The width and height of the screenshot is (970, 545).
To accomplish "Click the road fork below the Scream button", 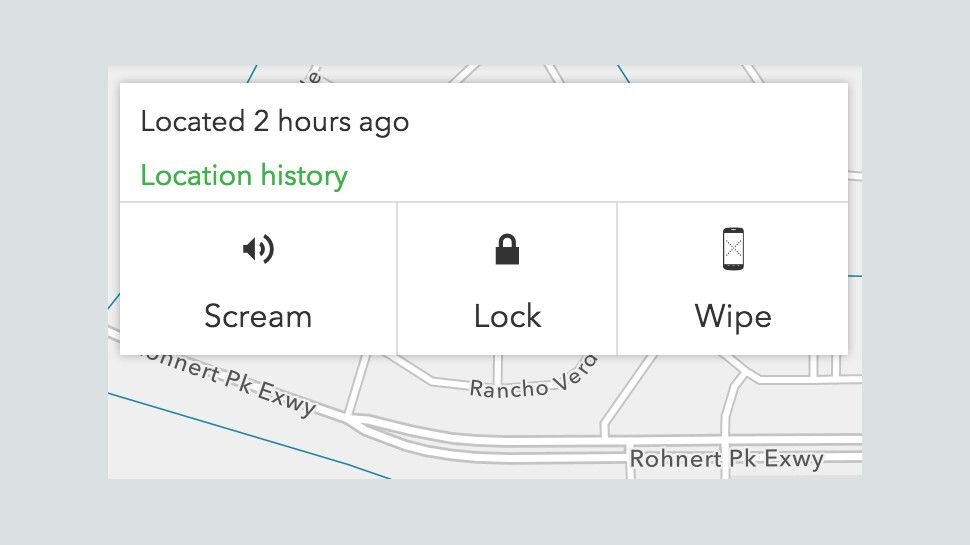I will [352, 416].
